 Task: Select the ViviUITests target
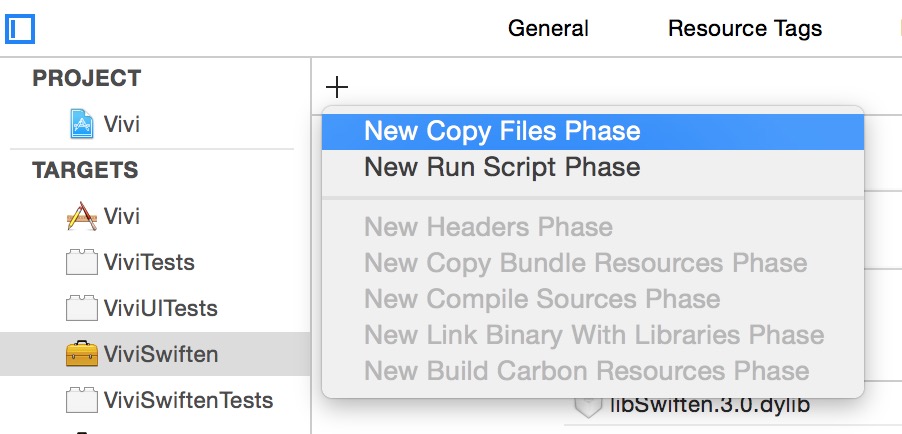click(160, 308)
